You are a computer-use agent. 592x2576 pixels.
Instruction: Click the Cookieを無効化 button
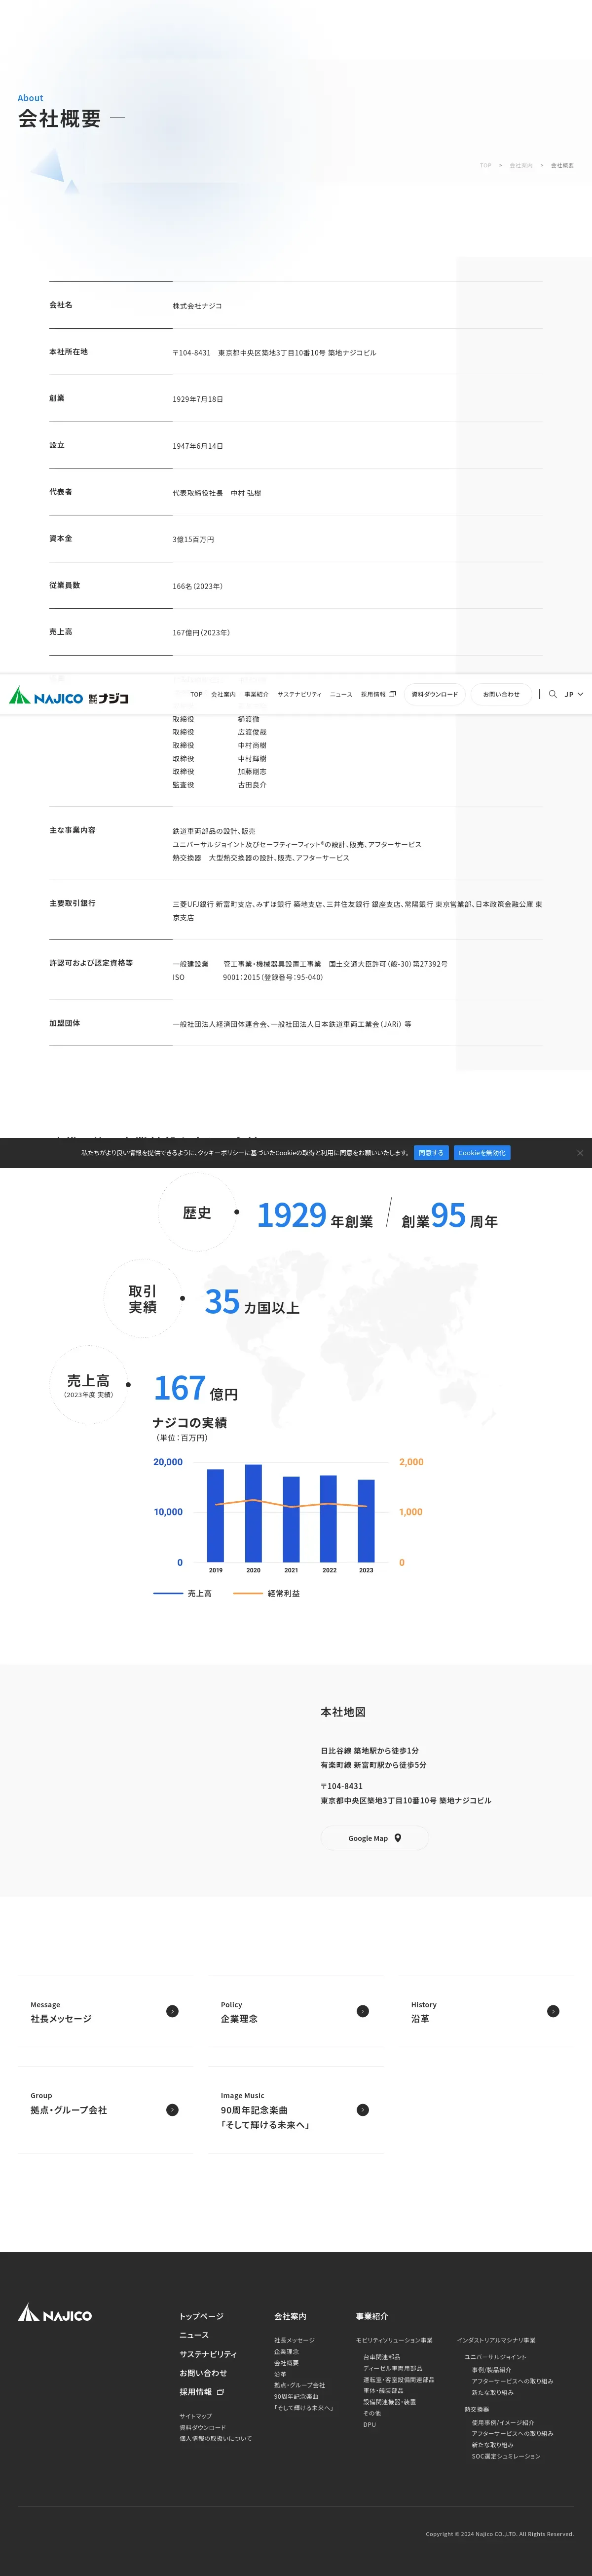coord(482,1153)
